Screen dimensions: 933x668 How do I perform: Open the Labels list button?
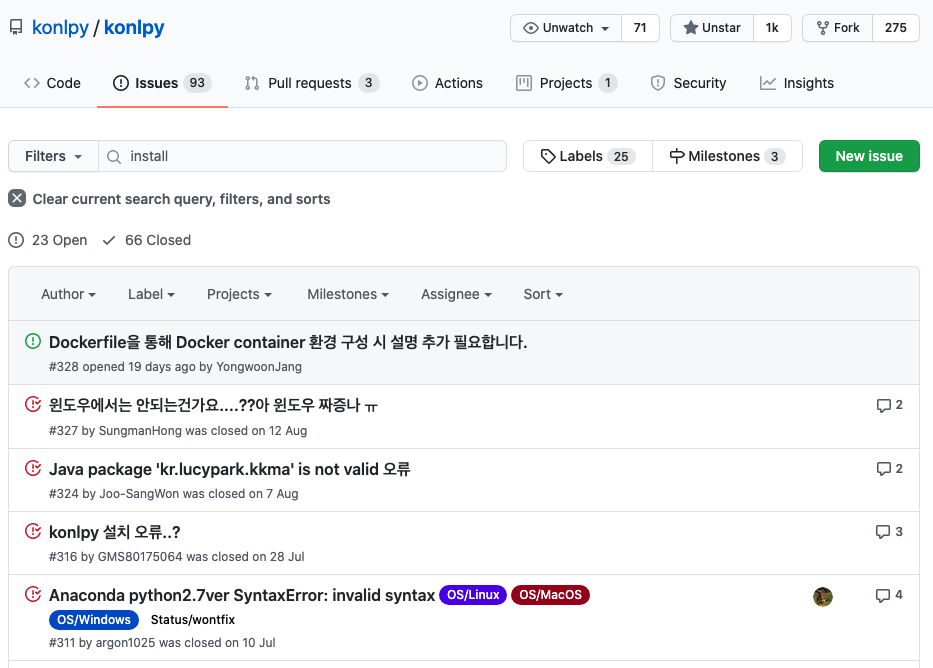click(588, 156)
